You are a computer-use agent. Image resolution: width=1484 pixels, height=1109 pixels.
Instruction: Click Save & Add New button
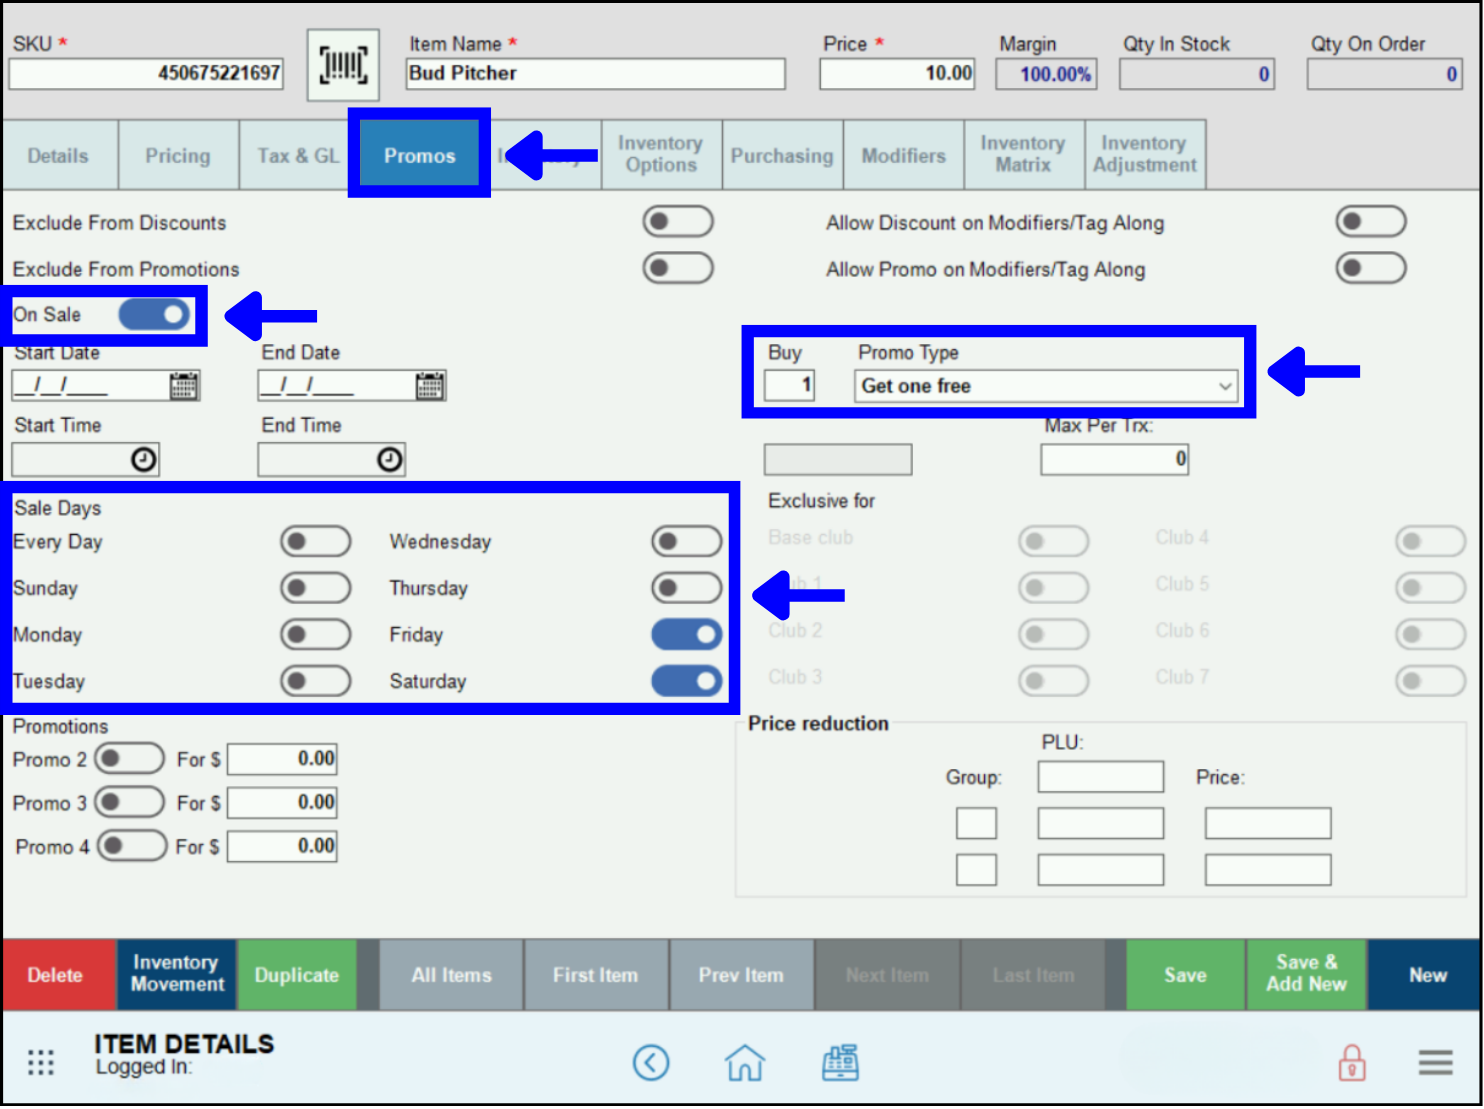click(1307, 975)
